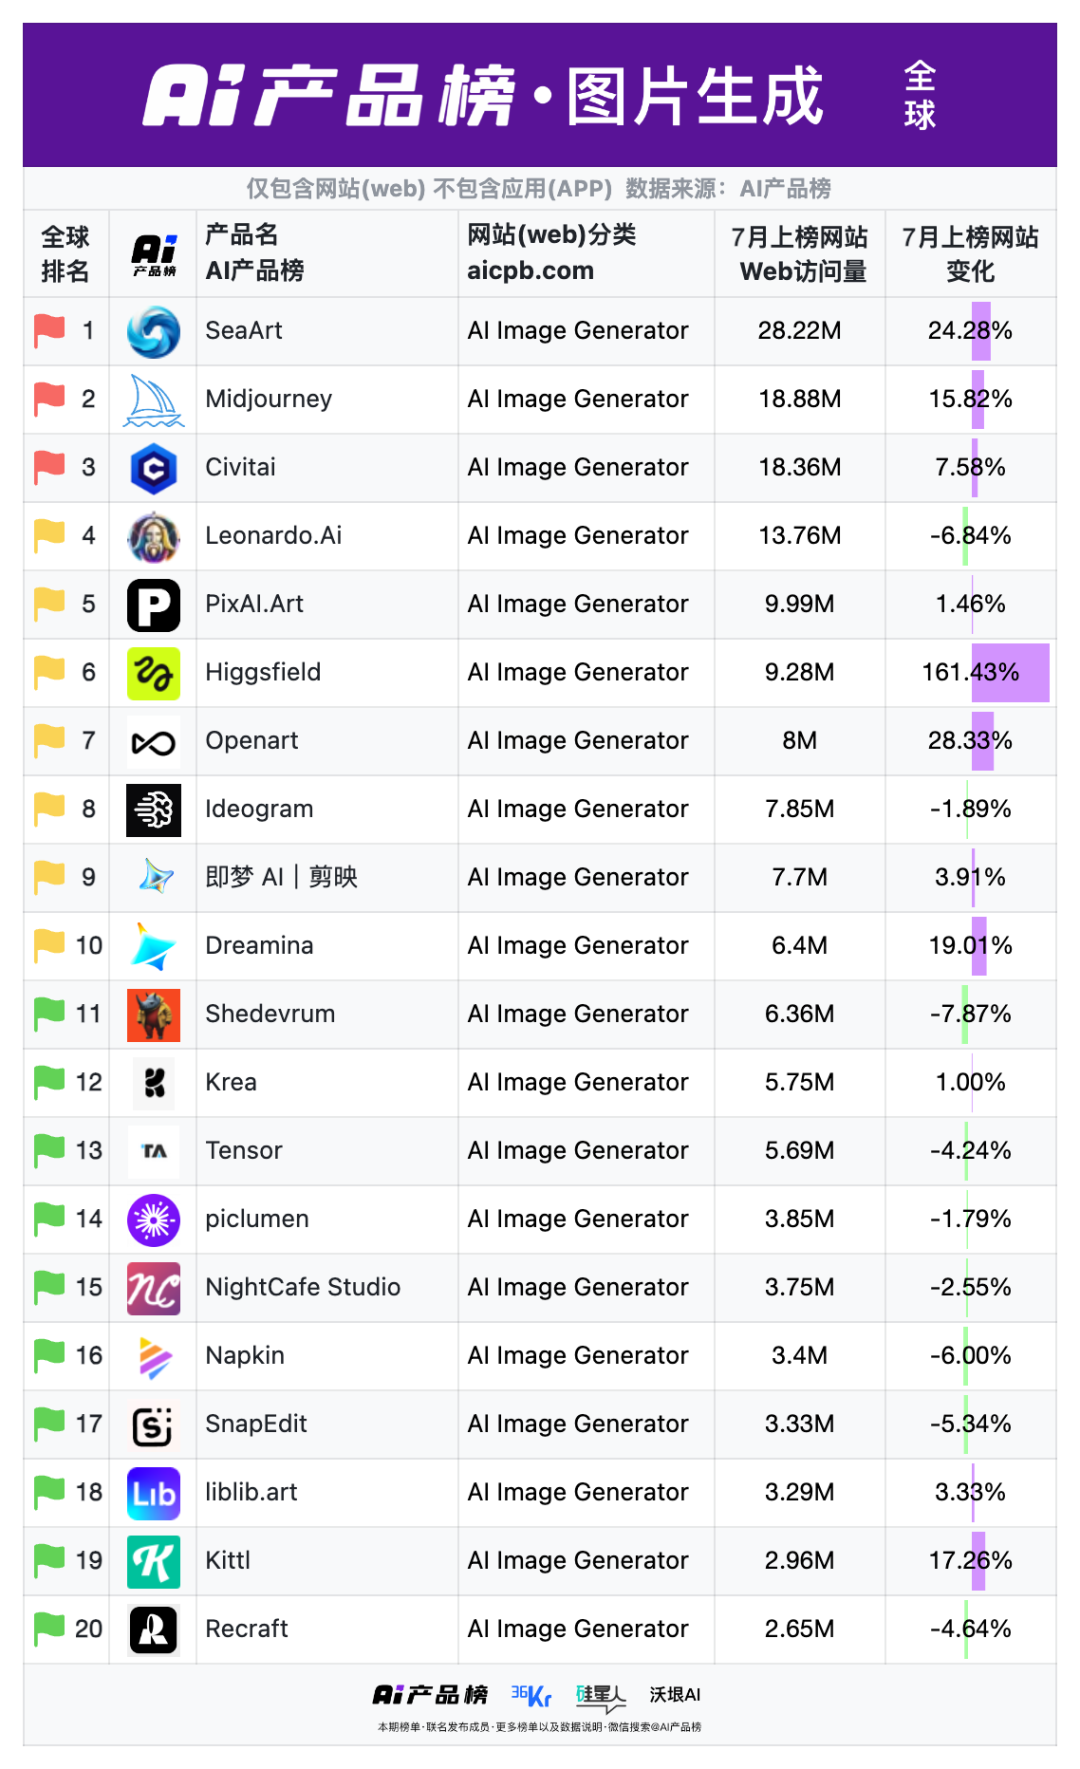Click the Kittl teal K icon

coord(153,1561)
